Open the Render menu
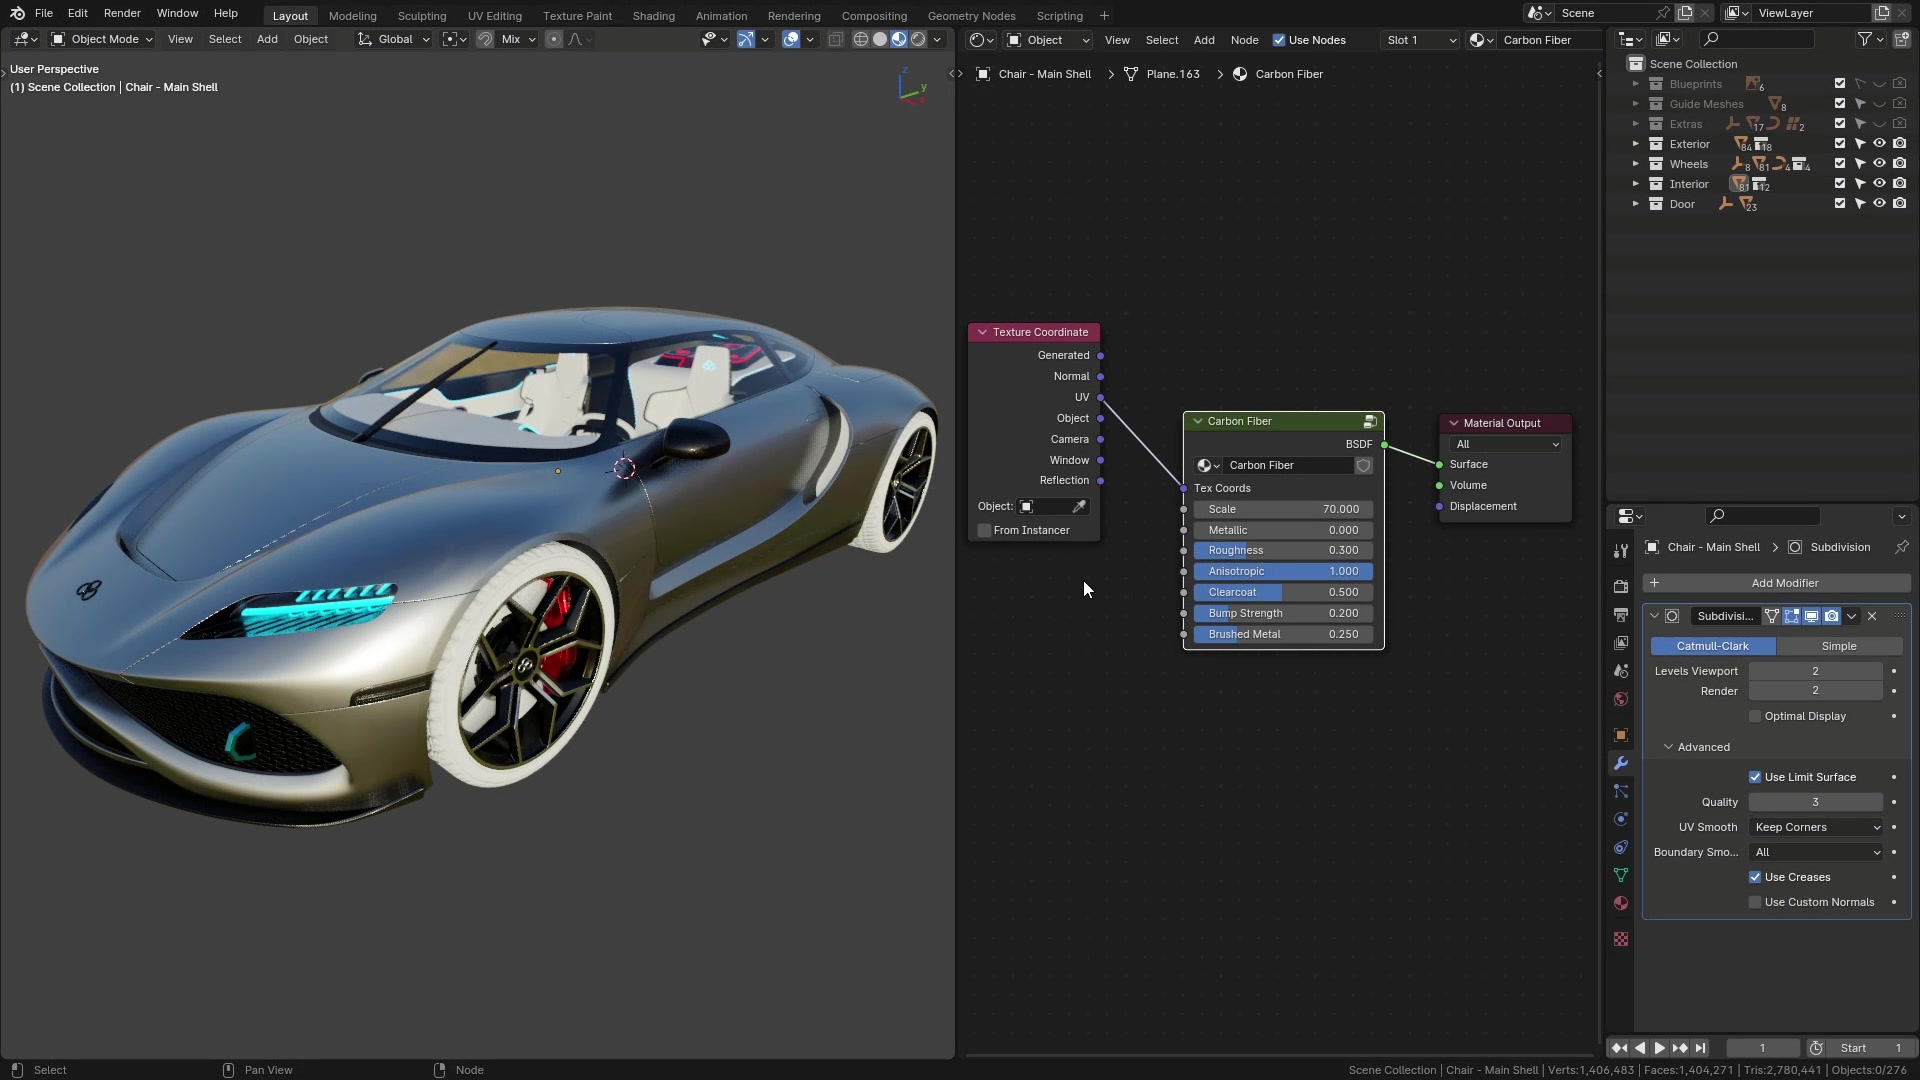 (x=122, y=13)
